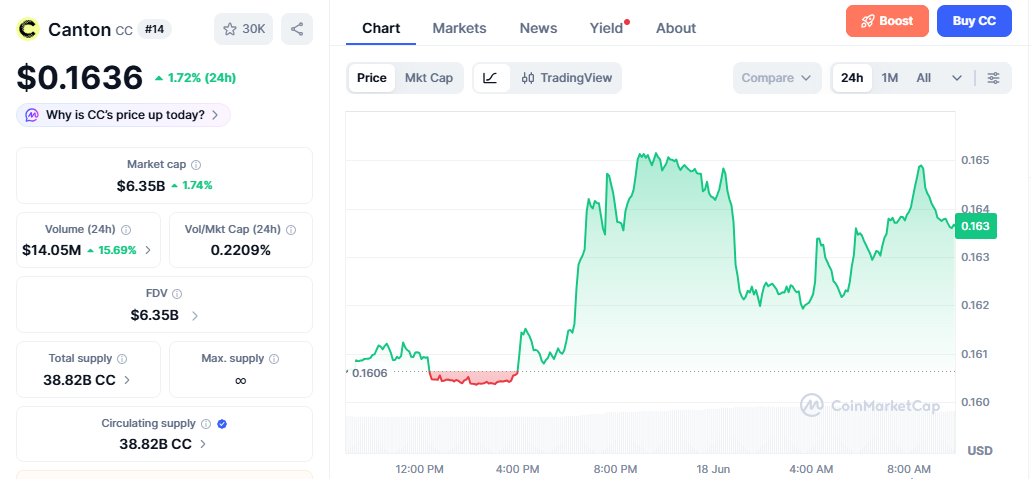Select the 1M time range
The image size is (1031, 479).
coord(890,78)
